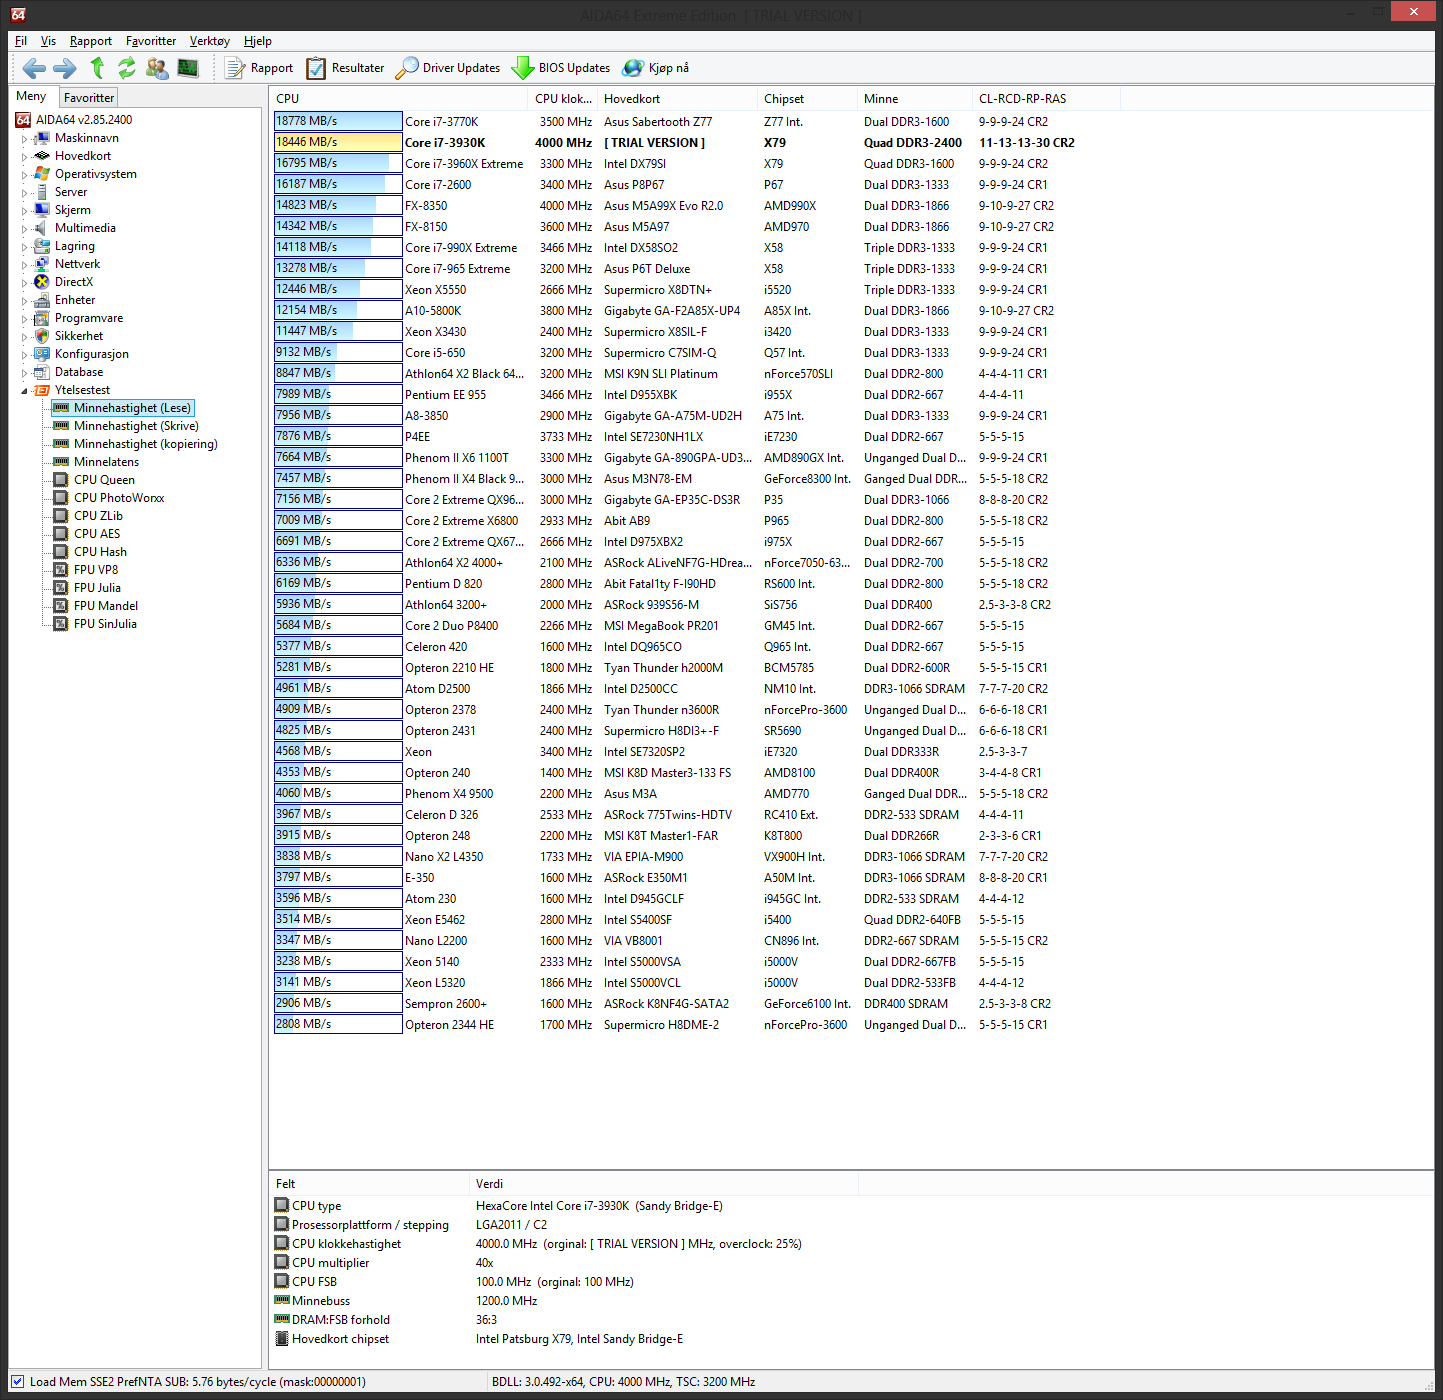Open the Vis menu

pos(48,41)
